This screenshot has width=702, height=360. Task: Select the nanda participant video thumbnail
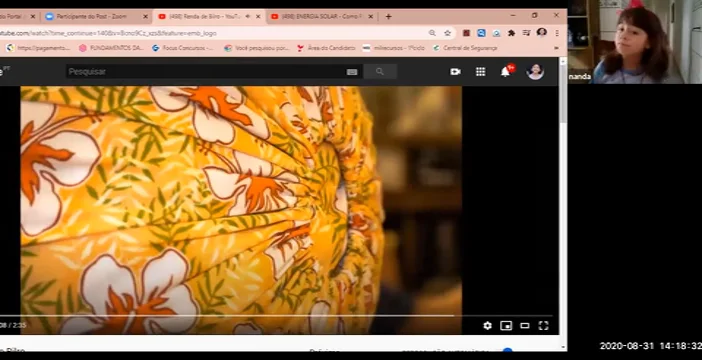[x=635, y=42]
